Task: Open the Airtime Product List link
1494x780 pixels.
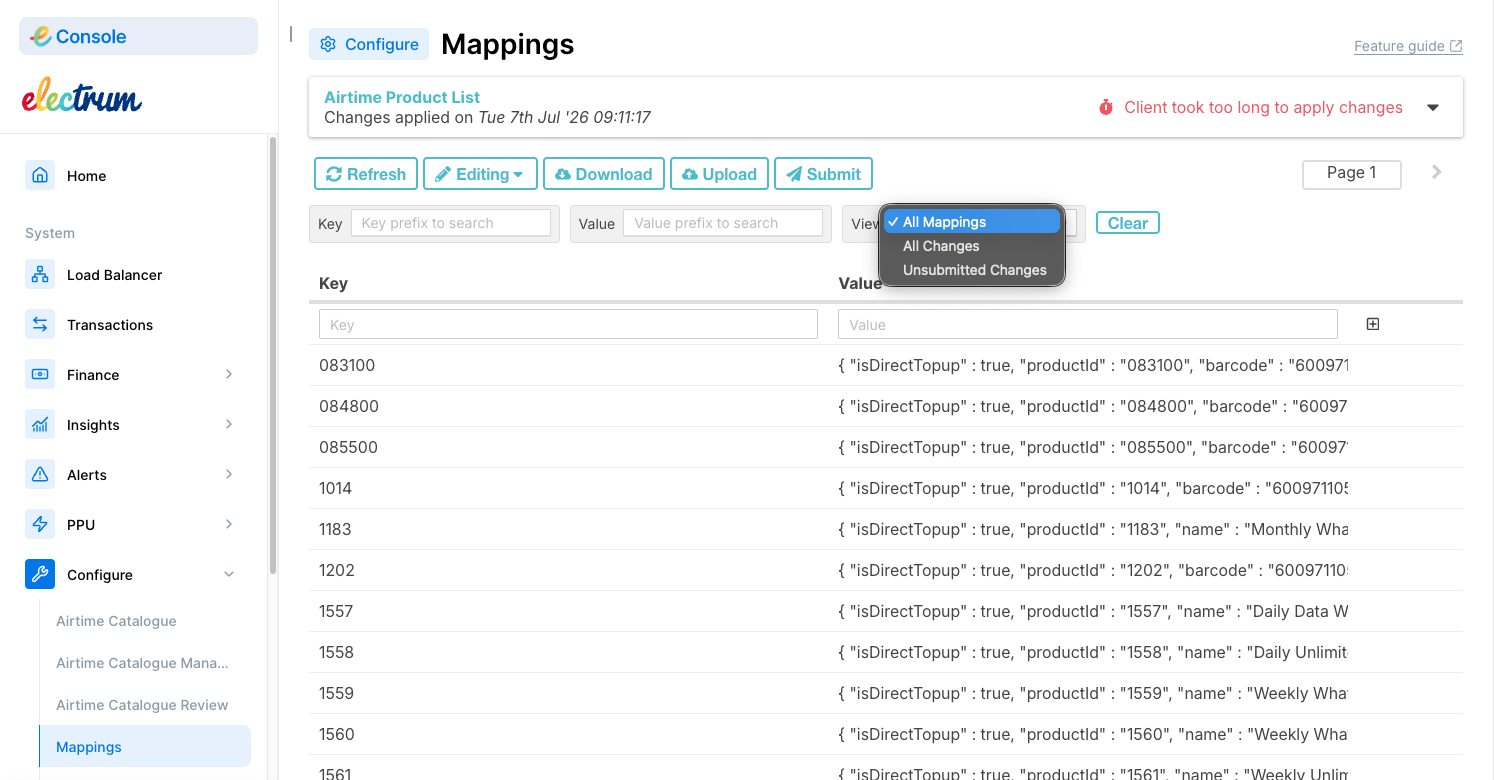Action: (402, 97)
